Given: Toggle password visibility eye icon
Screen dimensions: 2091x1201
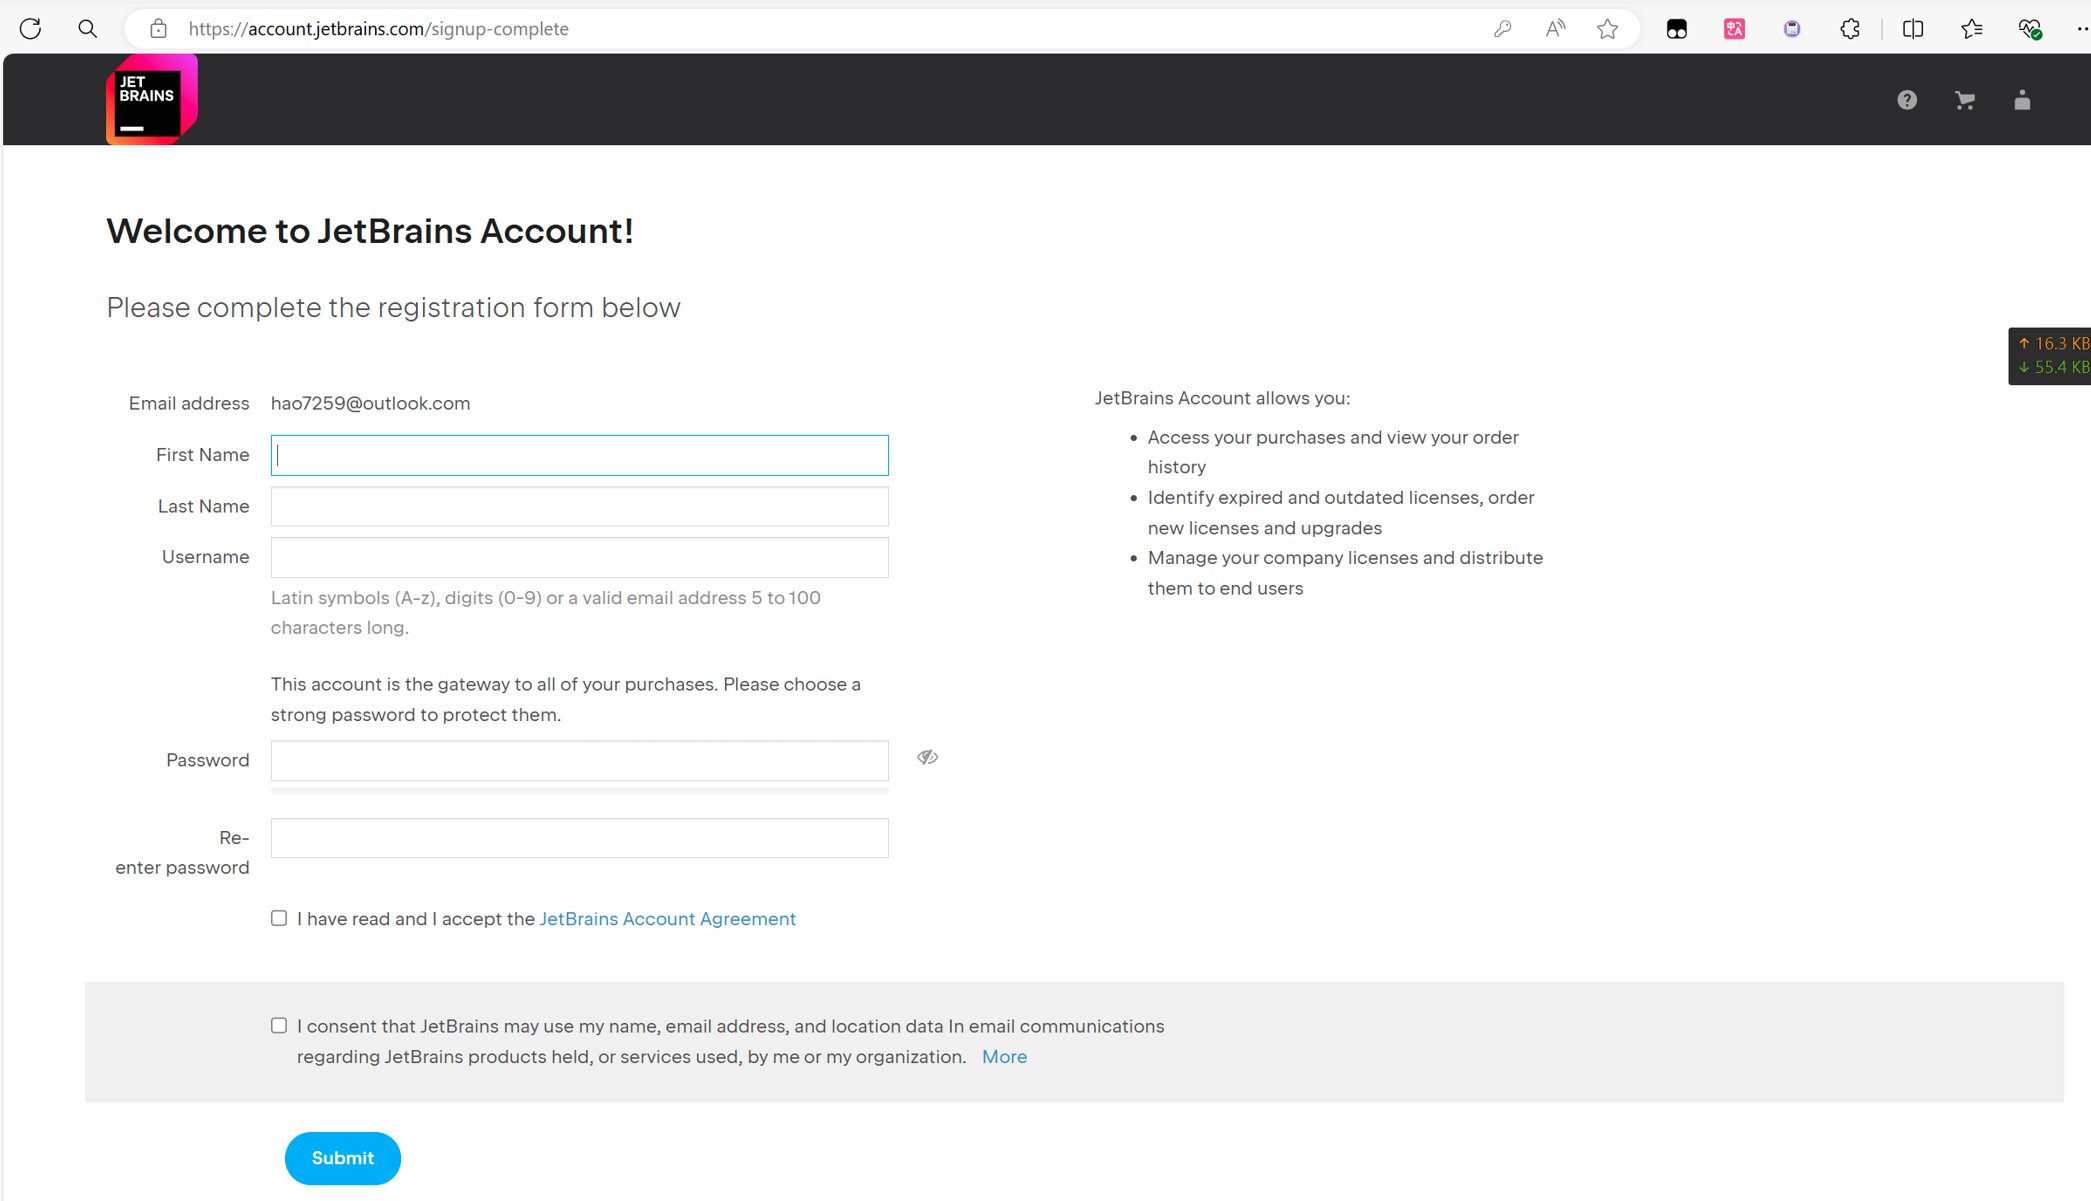Looking at the screenshot, I should tap(927, 757).
